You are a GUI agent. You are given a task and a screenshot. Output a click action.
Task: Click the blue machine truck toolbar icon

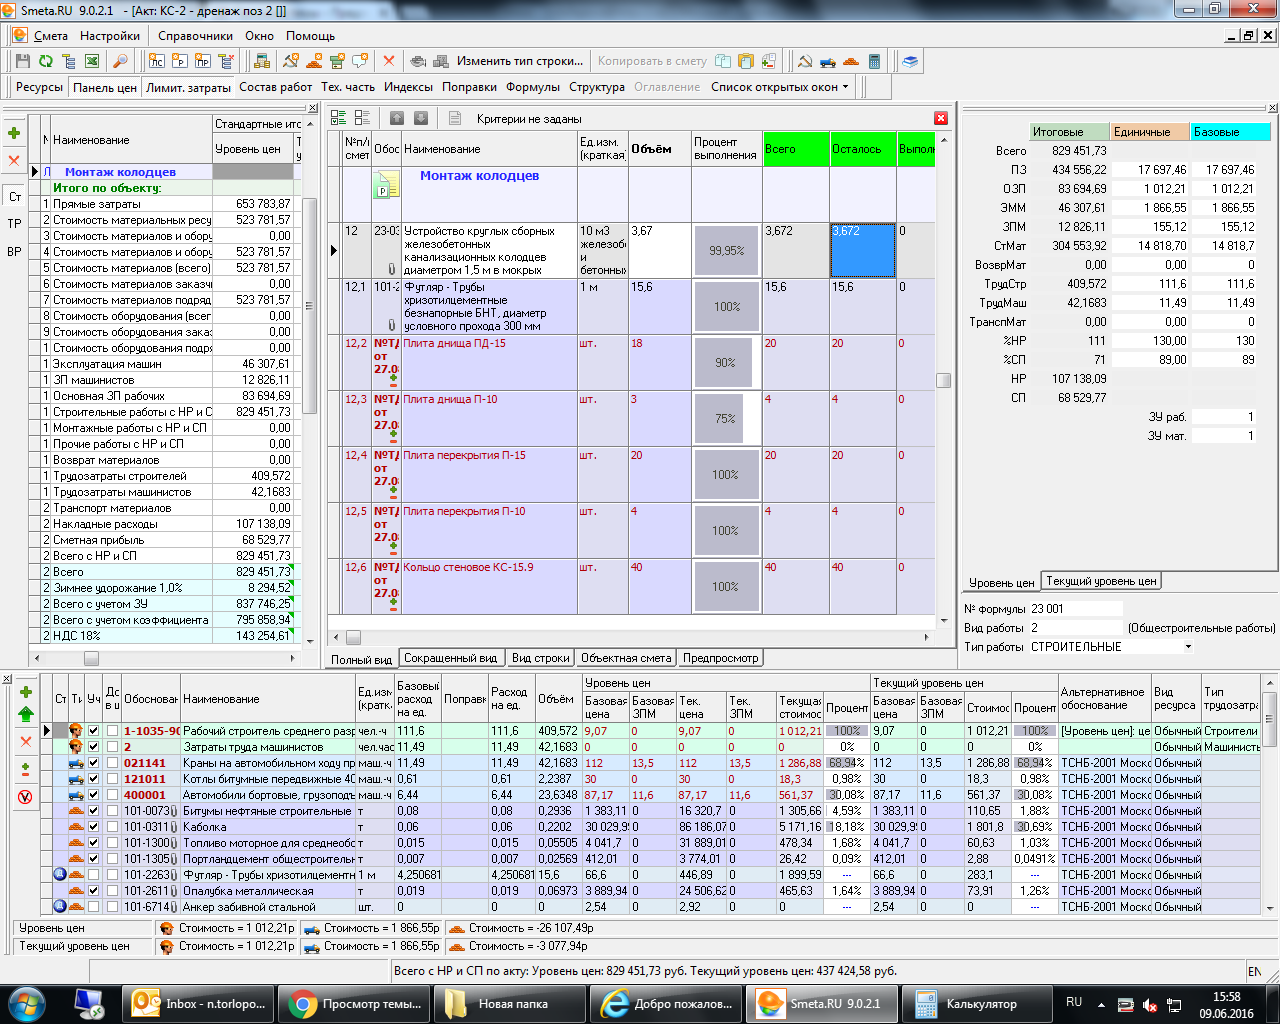point(828,61)
